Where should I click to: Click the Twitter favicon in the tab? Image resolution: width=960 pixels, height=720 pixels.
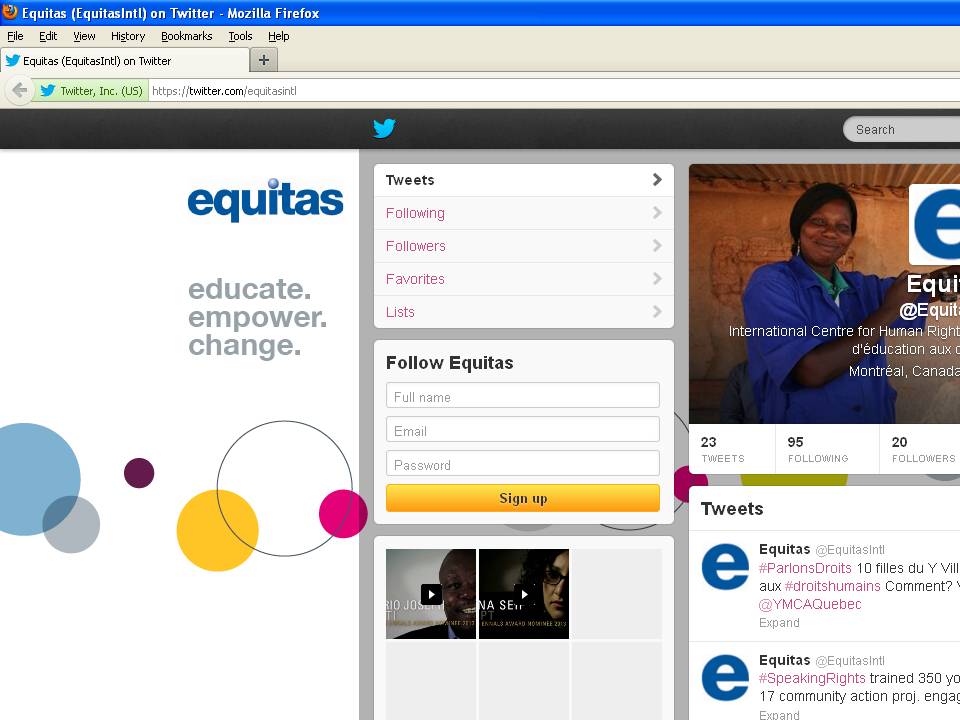tap(12, 60)
